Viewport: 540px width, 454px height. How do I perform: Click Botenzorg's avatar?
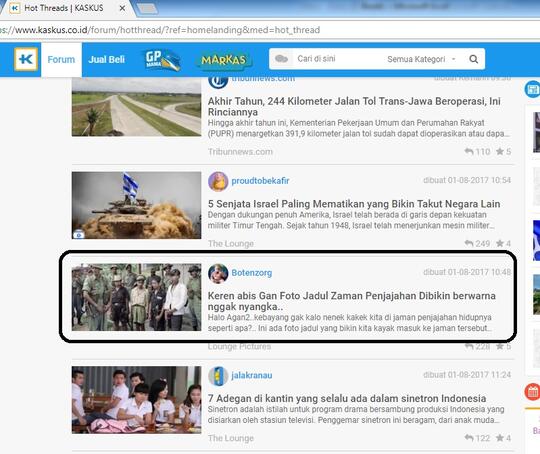pyautogui.click(x=218, y=273)
